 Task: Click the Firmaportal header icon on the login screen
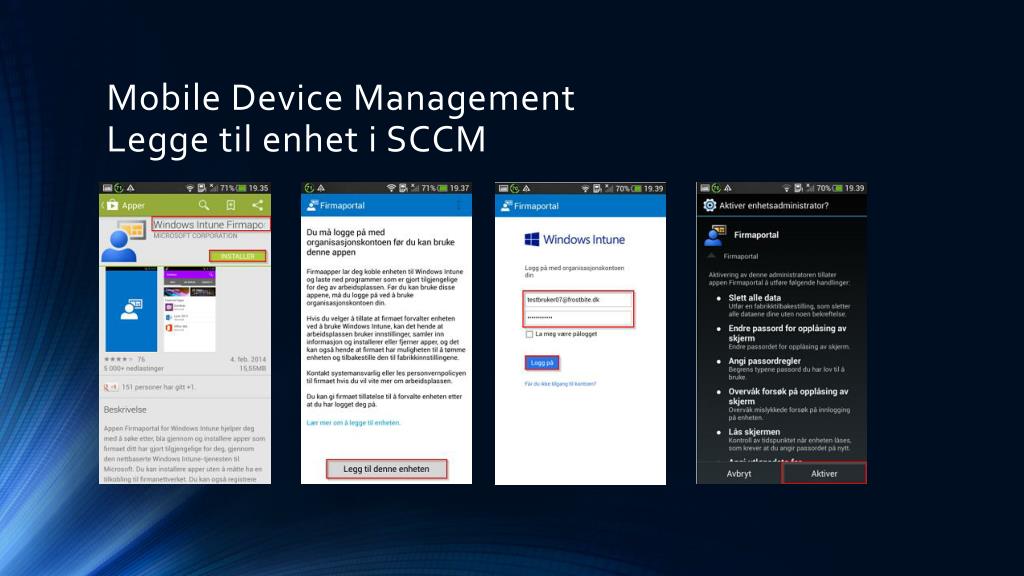pyautogui.click(x=506, y=206)
